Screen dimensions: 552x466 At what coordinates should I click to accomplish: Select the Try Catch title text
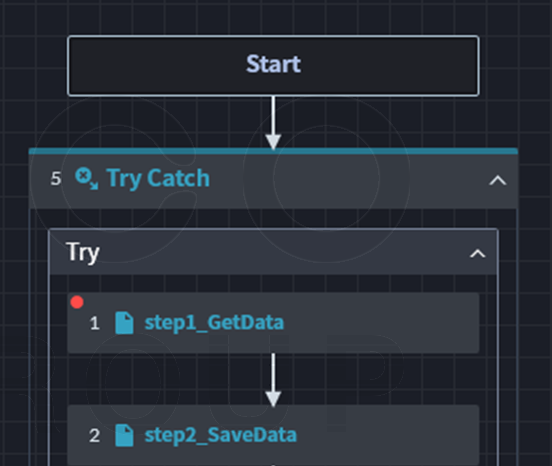pyautogui.click(x=158, y=178)
